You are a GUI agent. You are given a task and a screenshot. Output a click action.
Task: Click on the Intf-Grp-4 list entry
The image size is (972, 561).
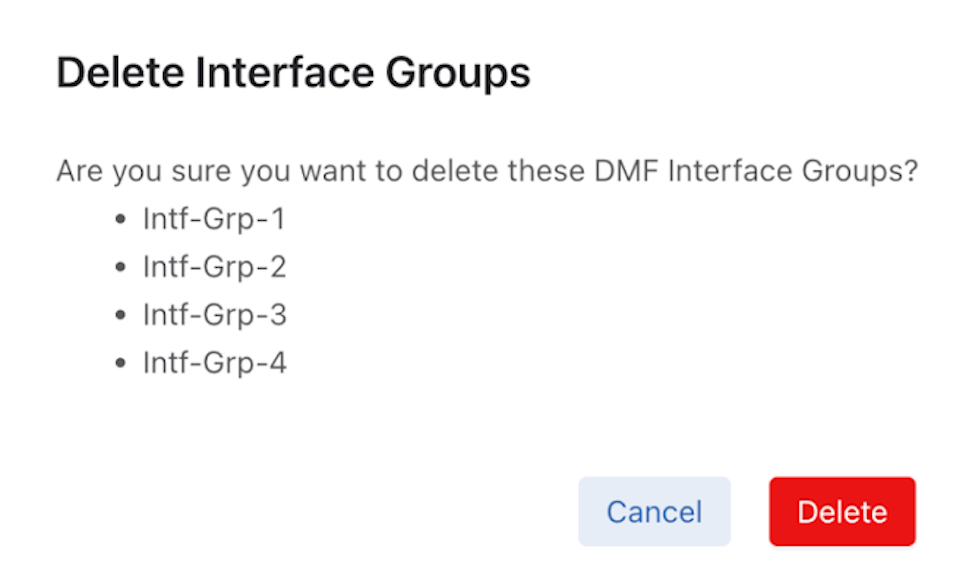coord(214,363)
